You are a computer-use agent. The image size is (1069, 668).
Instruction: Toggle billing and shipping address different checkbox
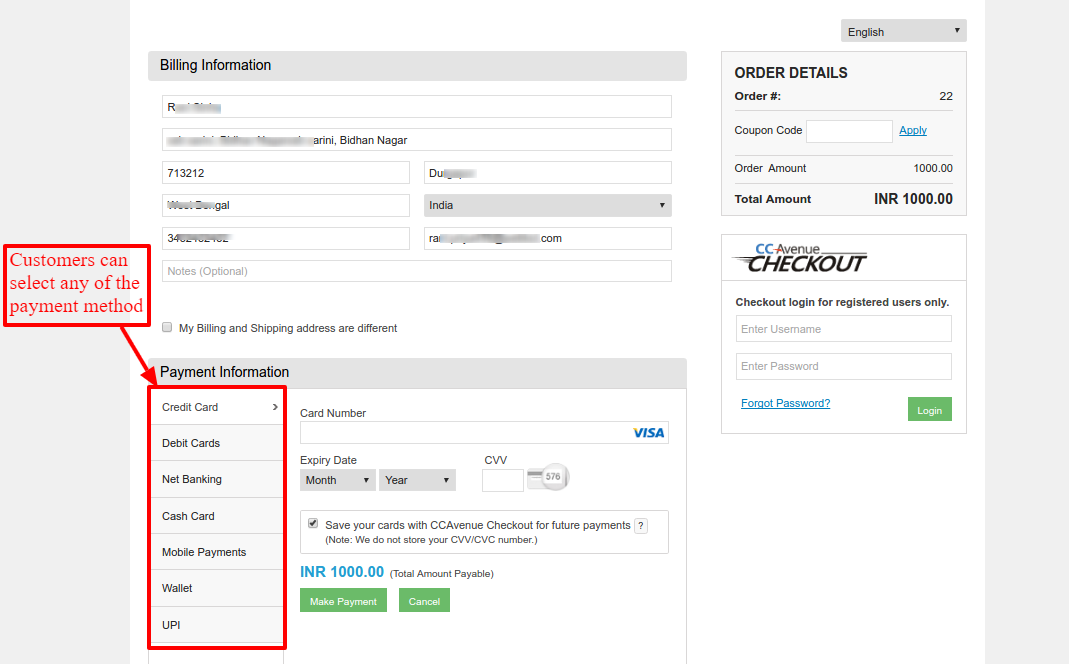coord(167,328)
